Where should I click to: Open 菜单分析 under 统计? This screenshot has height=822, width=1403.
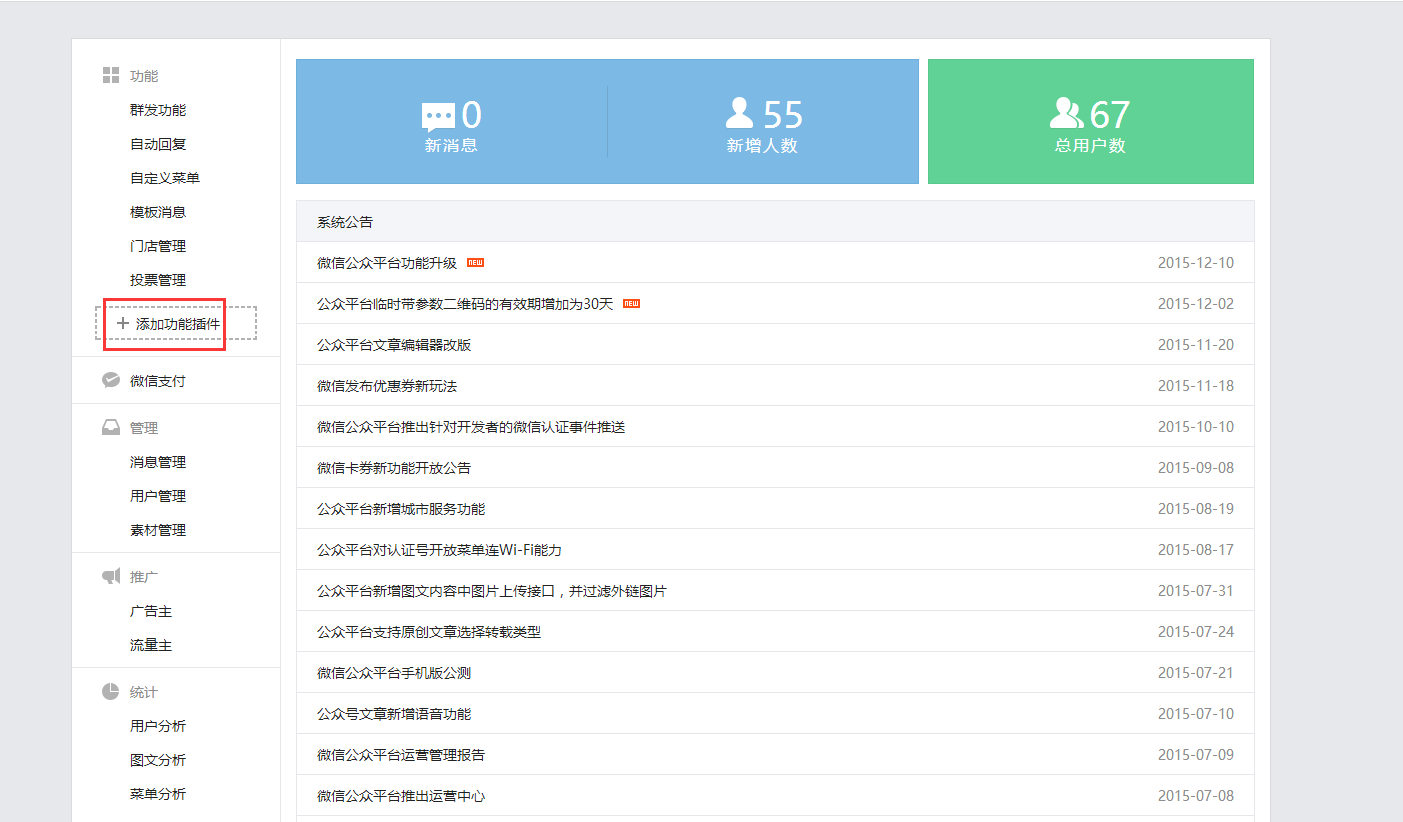pyautogui.click(x=158, y=794)
